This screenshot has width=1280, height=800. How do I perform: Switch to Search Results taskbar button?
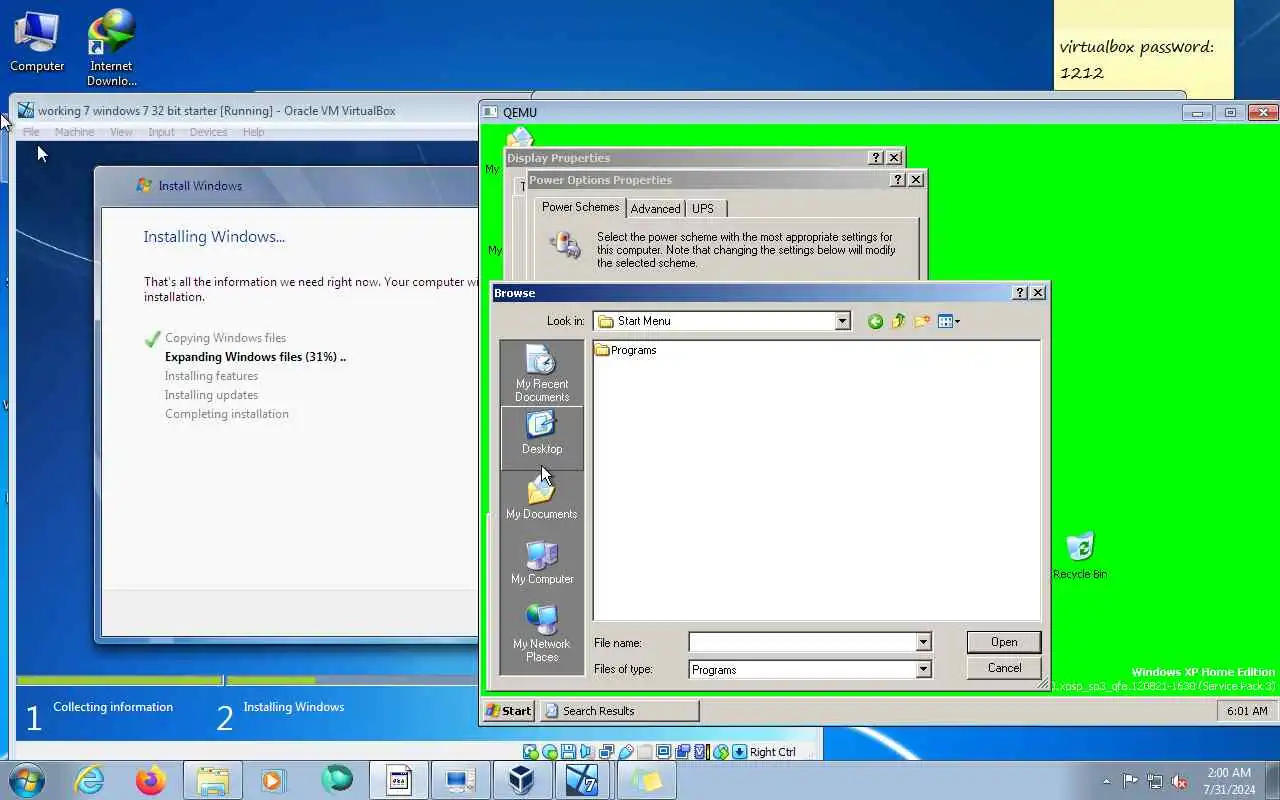click(619, 711)
